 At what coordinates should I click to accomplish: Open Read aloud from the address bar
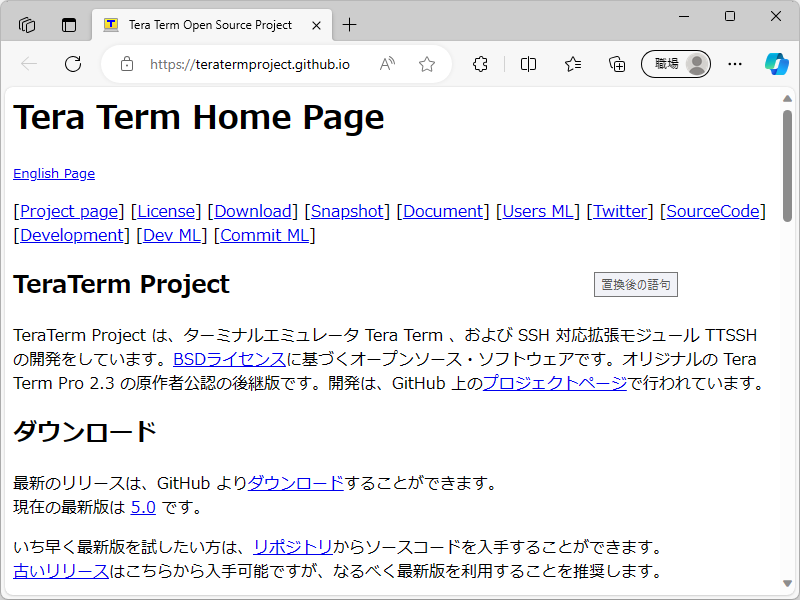click(386, 63)
